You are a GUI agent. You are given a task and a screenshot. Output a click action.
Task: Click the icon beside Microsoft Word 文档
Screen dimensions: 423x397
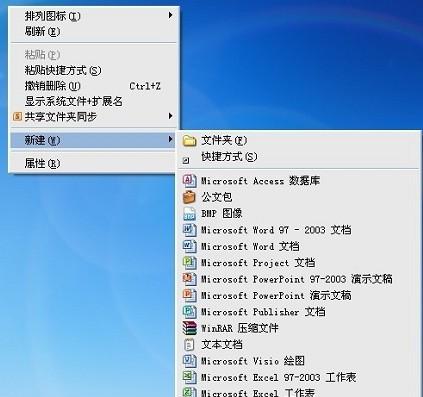[x=189, y=246]
